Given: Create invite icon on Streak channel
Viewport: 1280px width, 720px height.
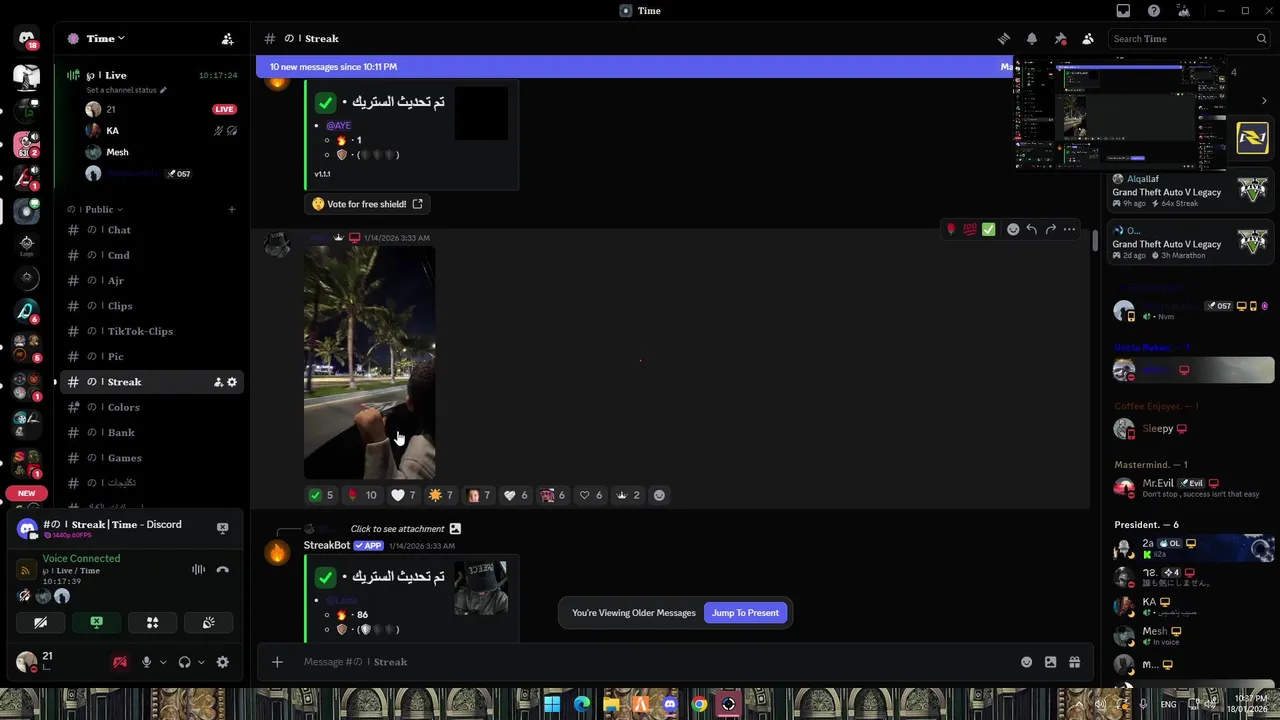Looking at the screenshot, I should click(x=218, y=382).
